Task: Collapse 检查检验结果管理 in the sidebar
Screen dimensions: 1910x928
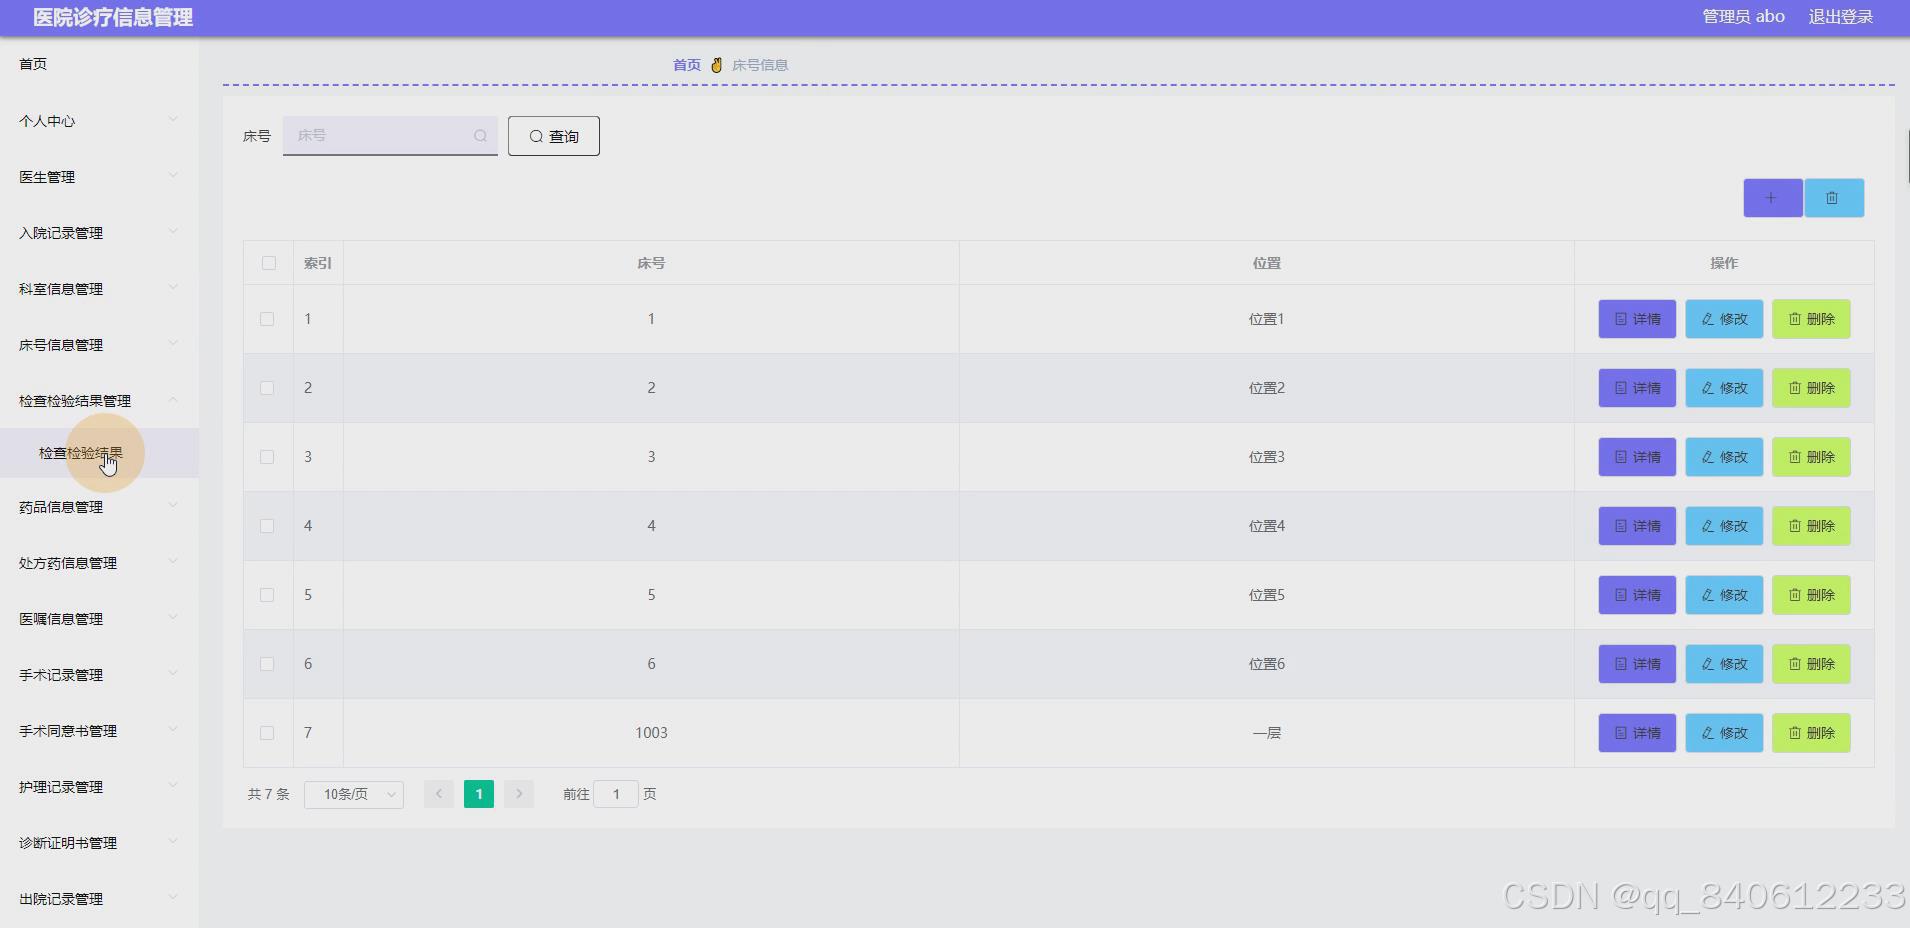Action: pos(99,401)
